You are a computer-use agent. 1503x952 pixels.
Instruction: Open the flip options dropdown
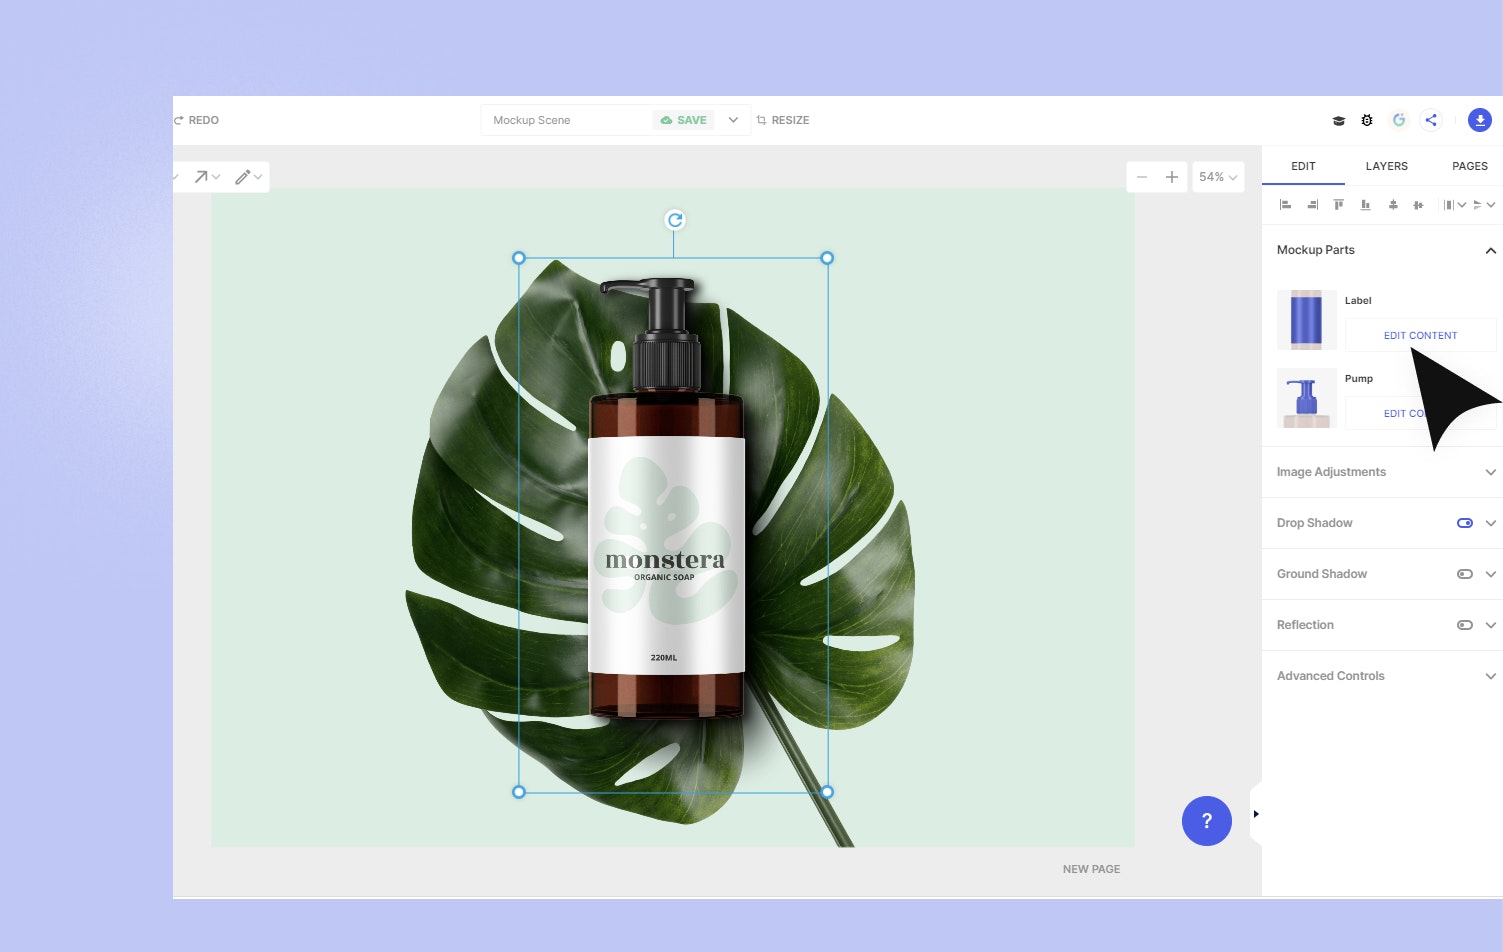1484,205
